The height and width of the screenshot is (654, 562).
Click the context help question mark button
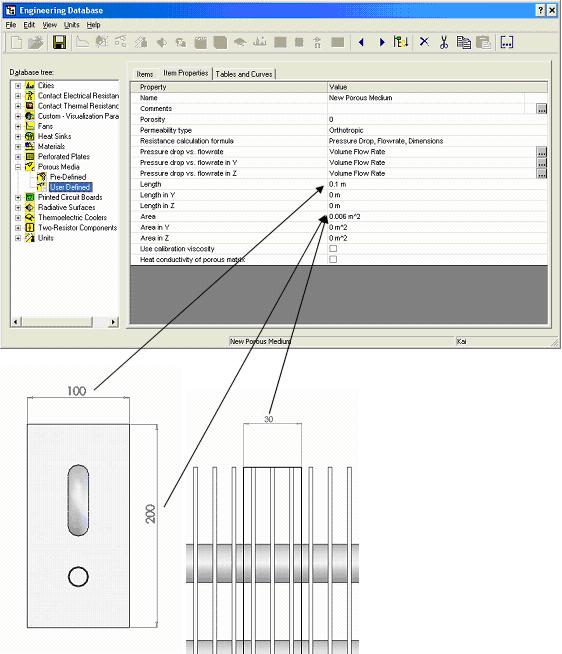point(540,10)
